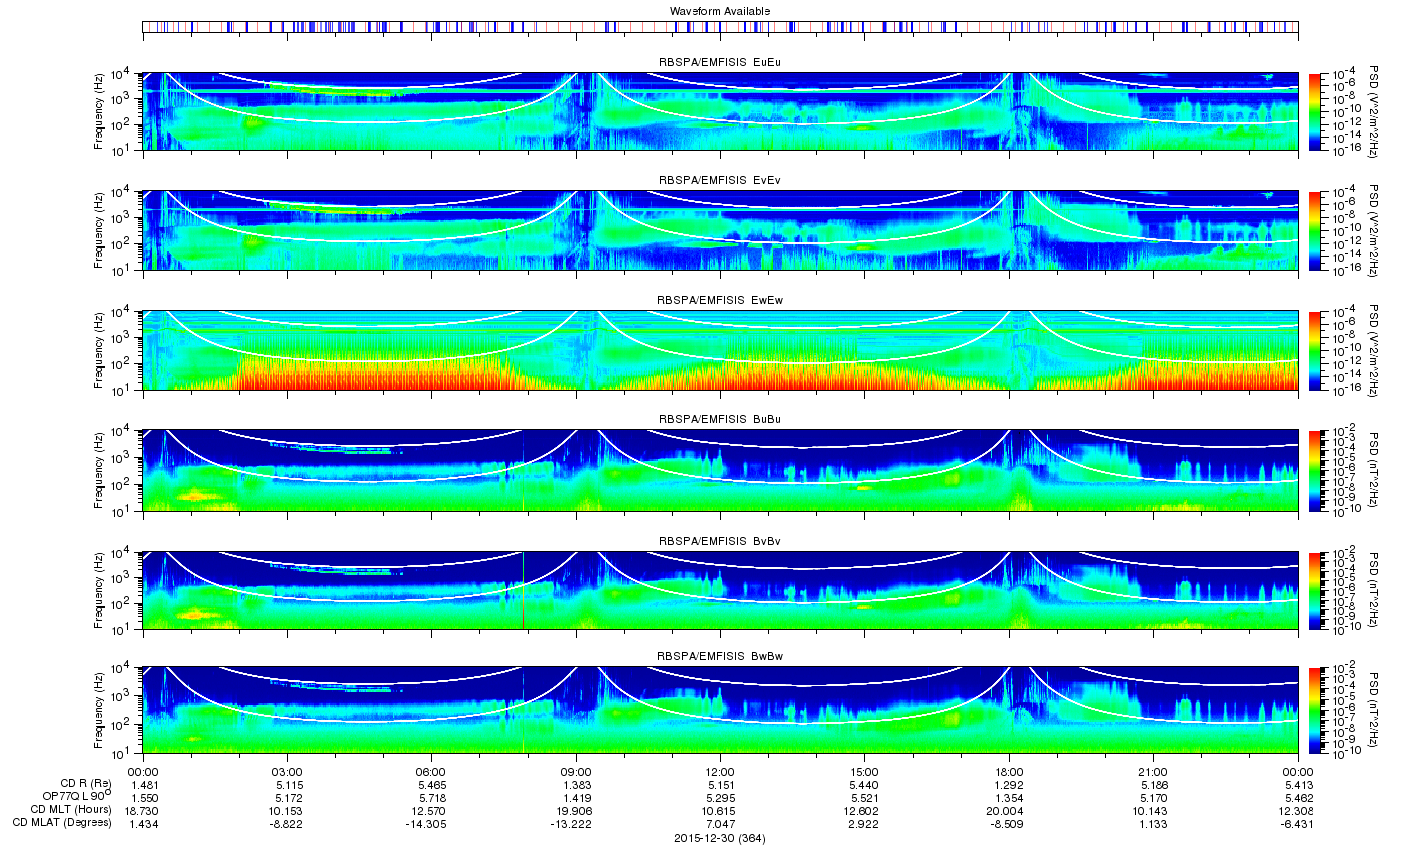The width and height of the screenshot is (1408, 859).
Task: Click the color scale bar beside the EvEv panel
Action: pyautogui.click(x=1315, y=230)
